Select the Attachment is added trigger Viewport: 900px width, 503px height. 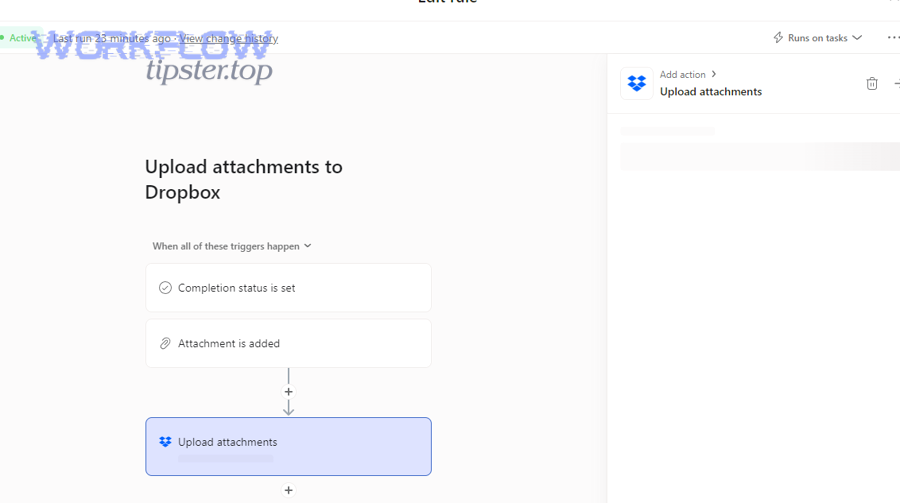coord(288,343)
